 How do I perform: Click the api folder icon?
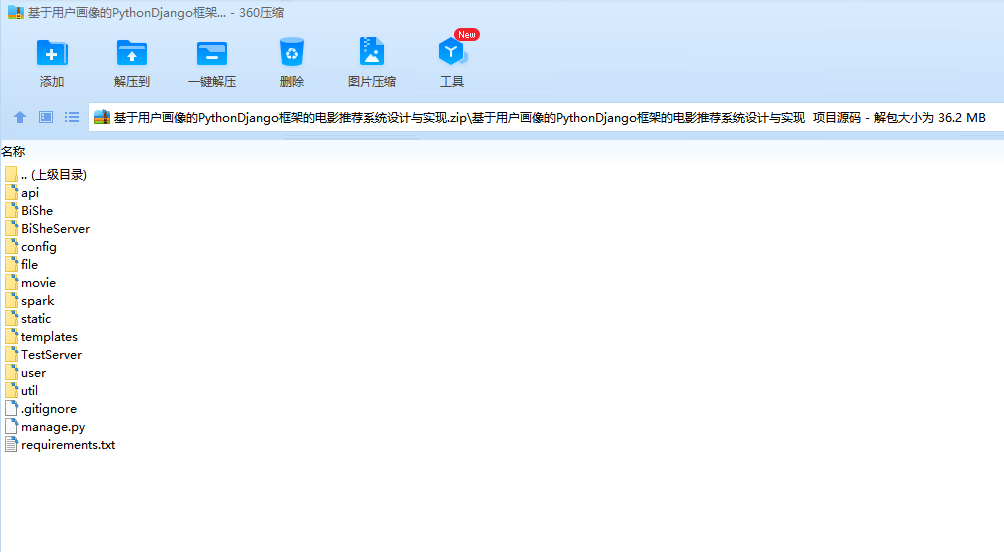coord(11,192)
